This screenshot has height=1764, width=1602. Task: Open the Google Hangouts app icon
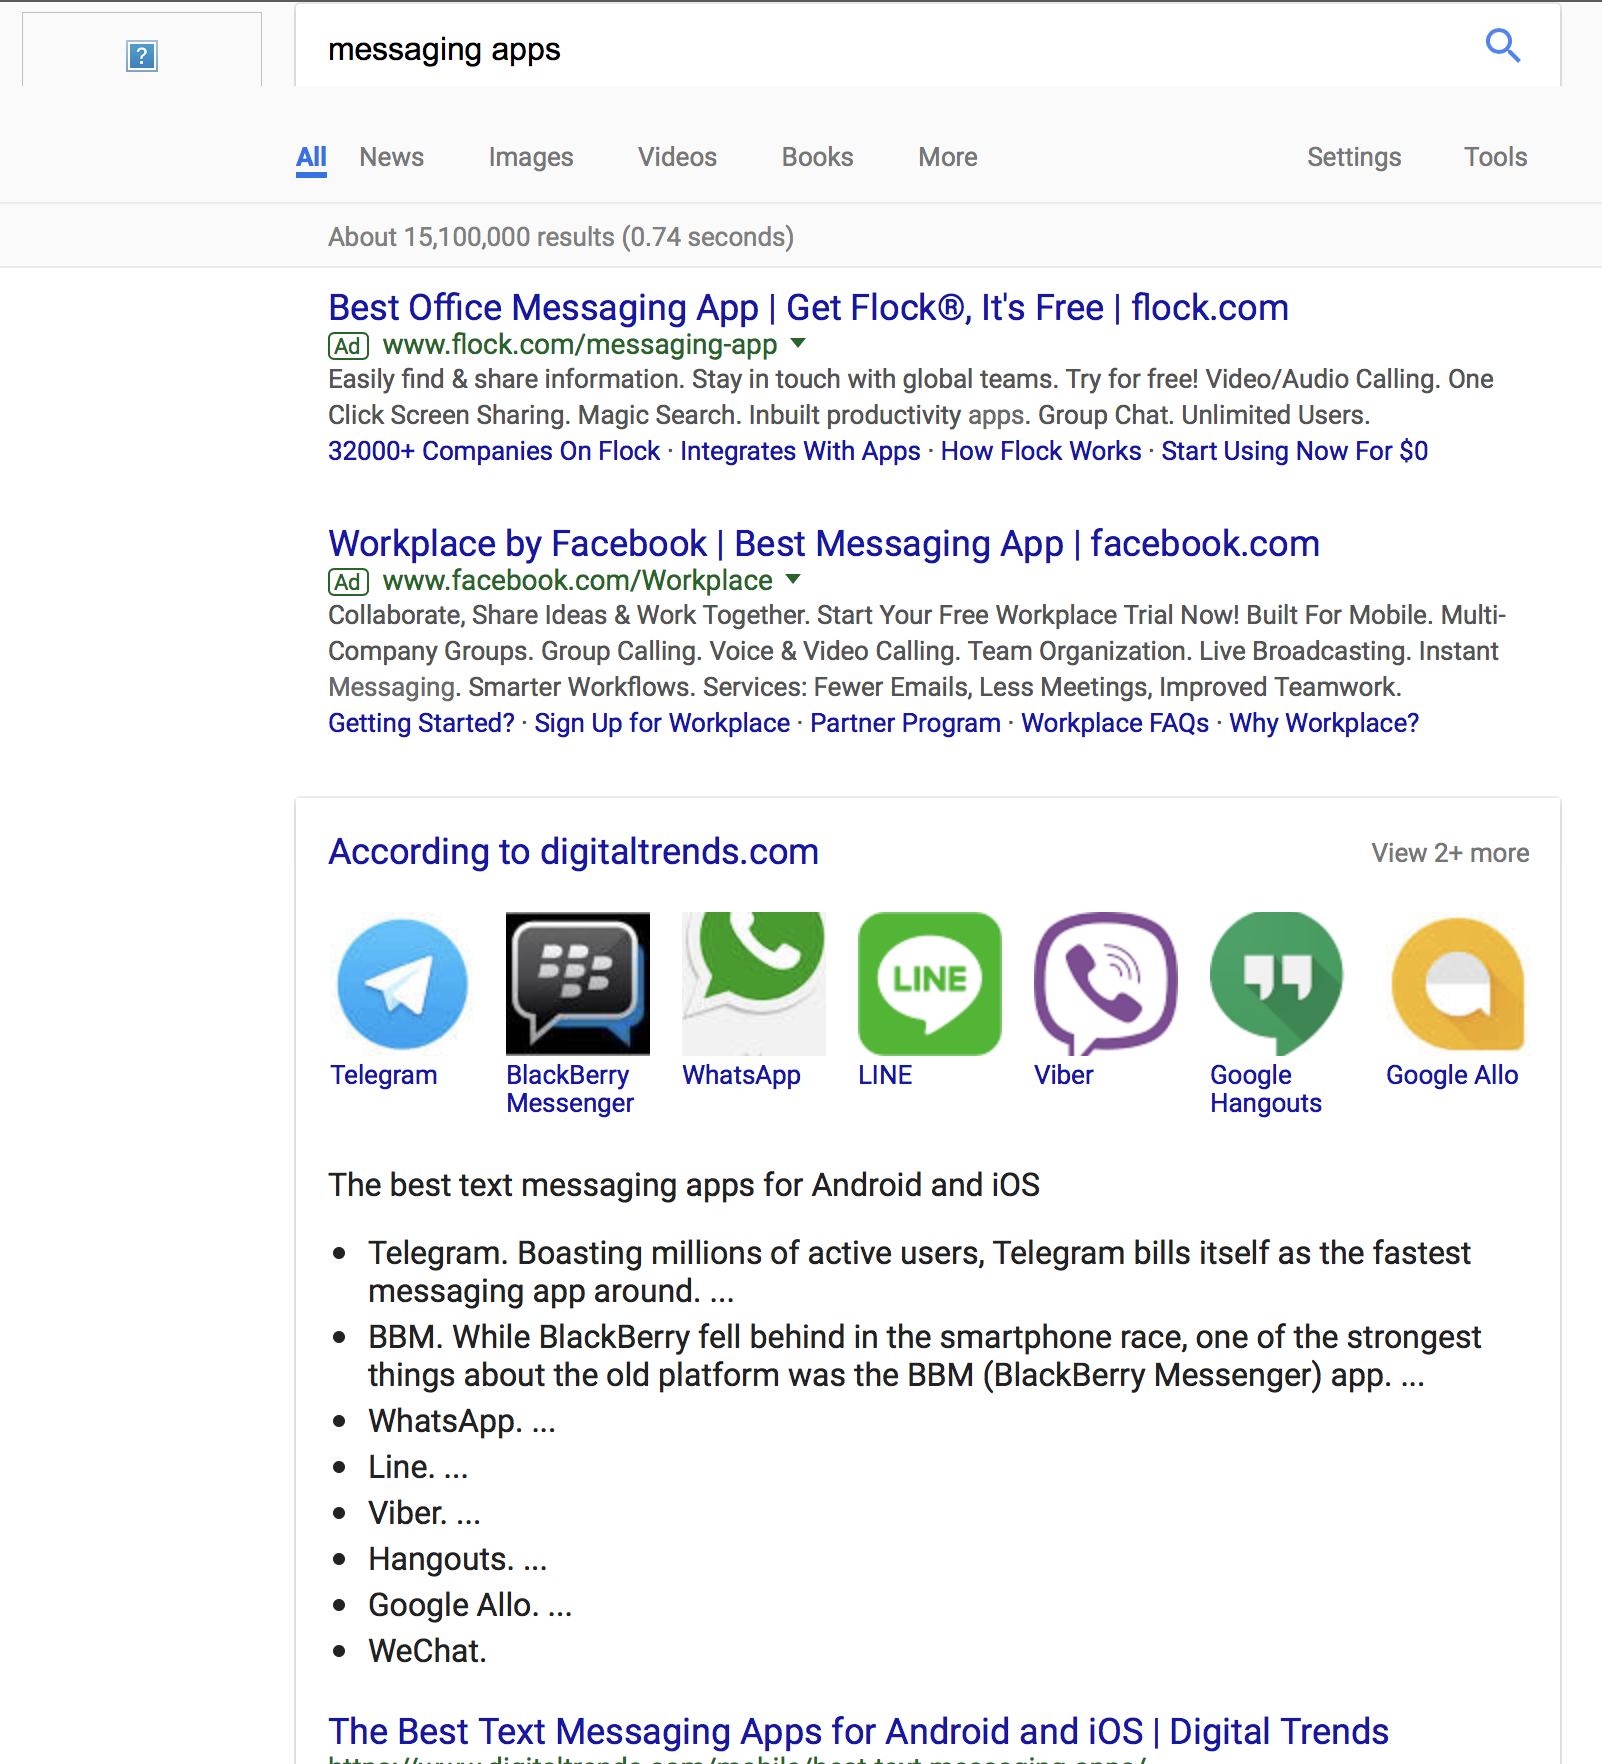[1276, 984]
